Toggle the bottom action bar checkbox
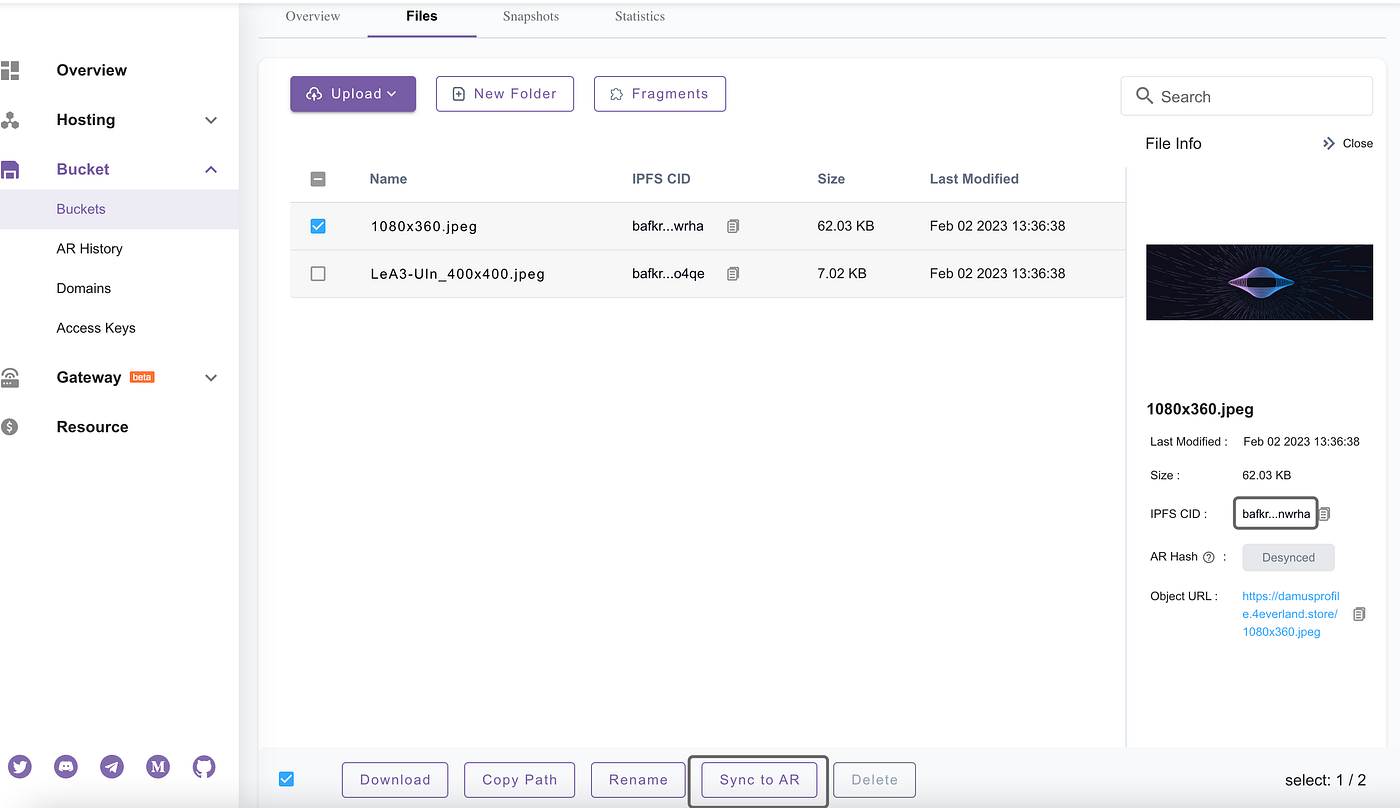Viewport: 1400px width, 808px height. click(x=287, y=779)
